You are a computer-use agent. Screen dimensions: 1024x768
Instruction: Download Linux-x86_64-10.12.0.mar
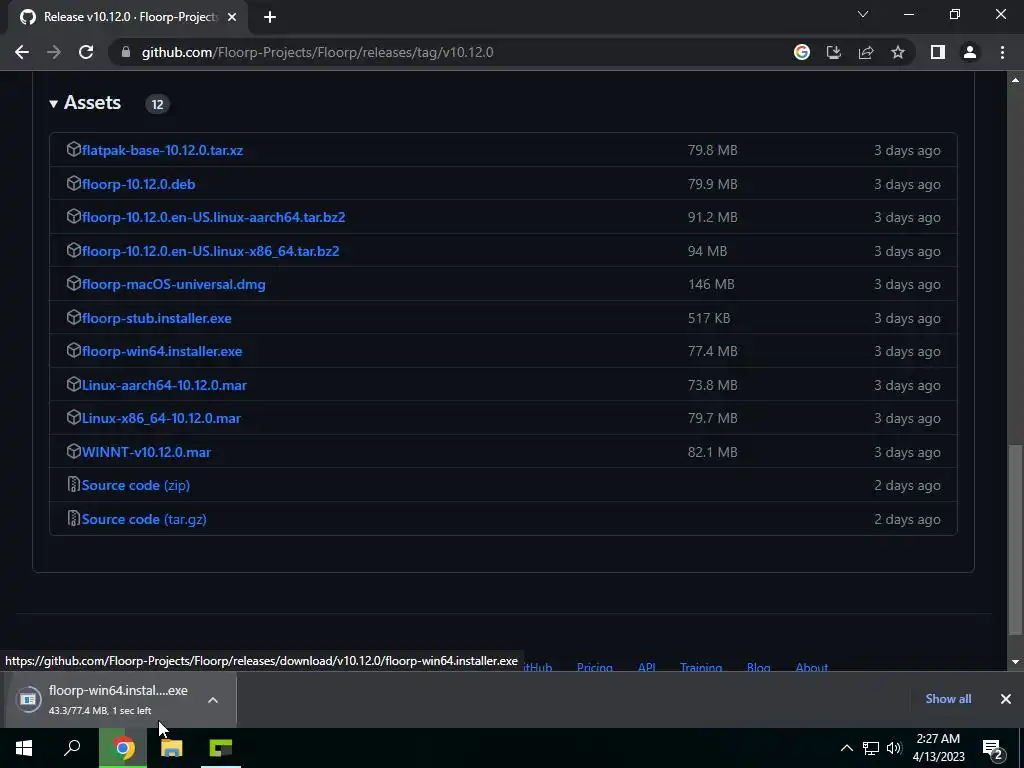[x=161, y=419]
